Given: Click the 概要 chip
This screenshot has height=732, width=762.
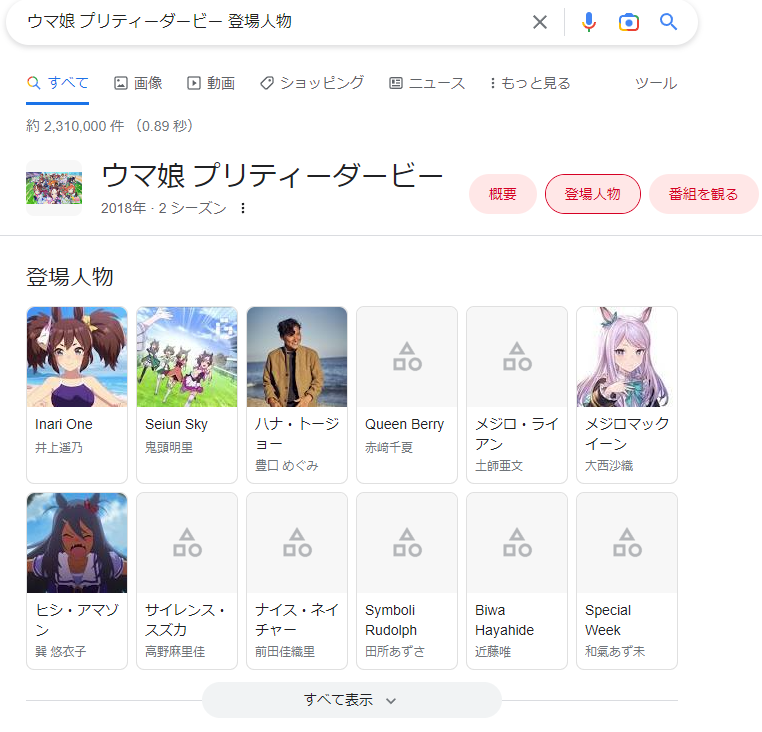Looking at the screenshot, I should click(502, 194).
